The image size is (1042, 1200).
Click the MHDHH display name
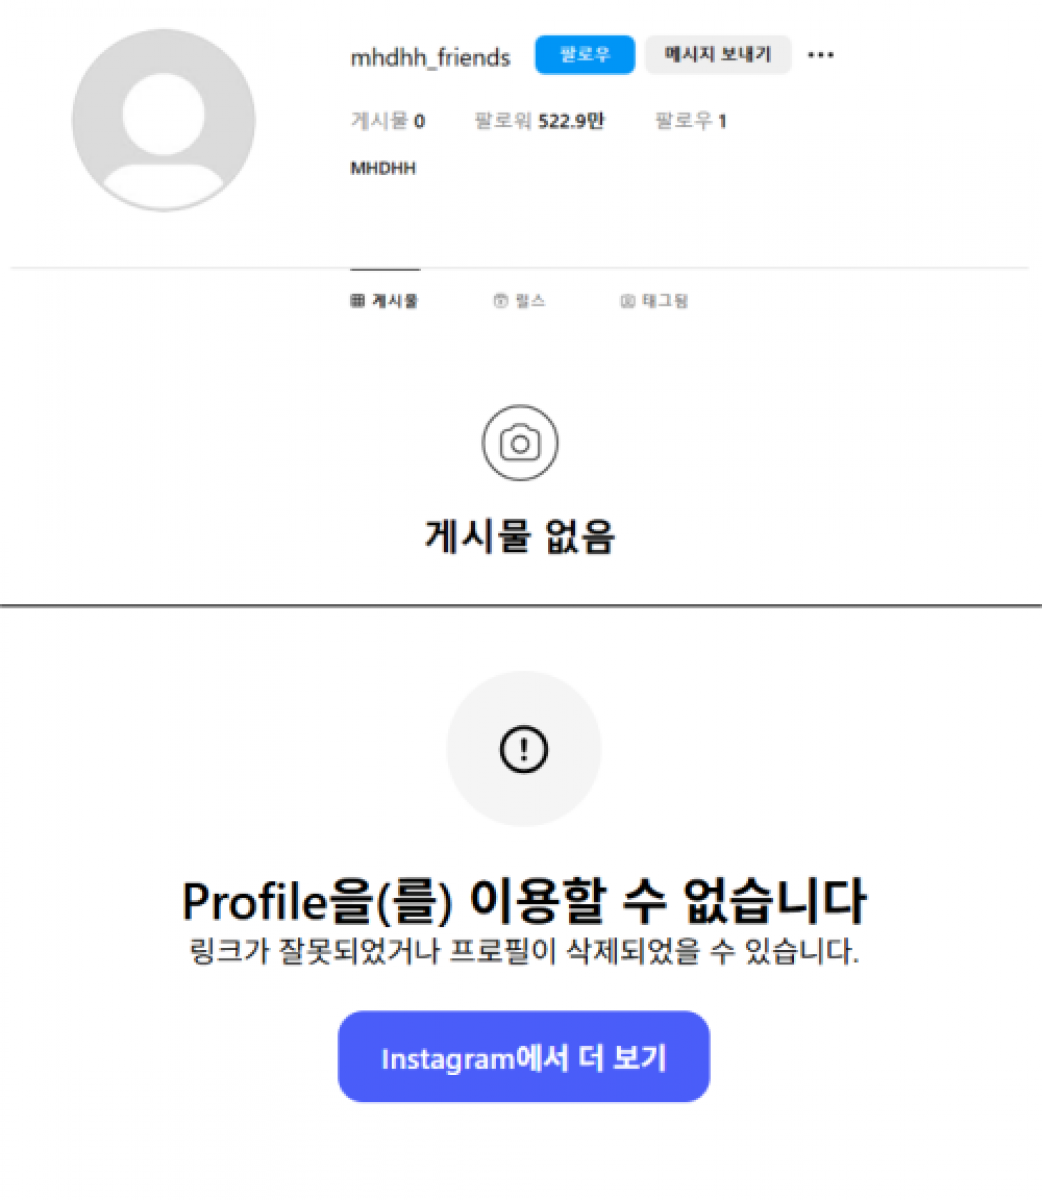382,168
